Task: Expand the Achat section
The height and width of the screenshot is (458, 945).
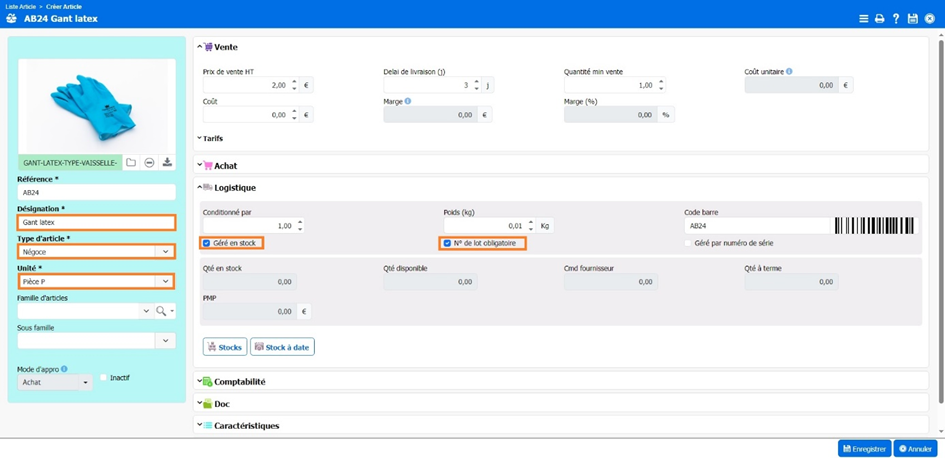Action: click(225, 166)
